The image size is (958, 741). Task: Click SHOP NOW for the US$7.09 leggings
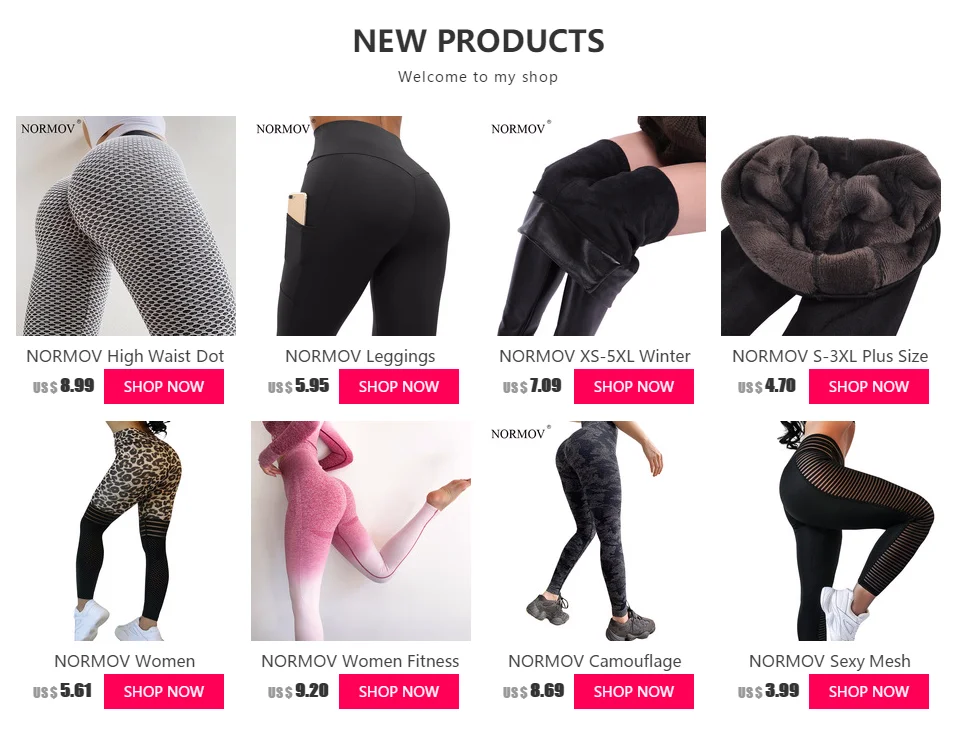(634, 386)
